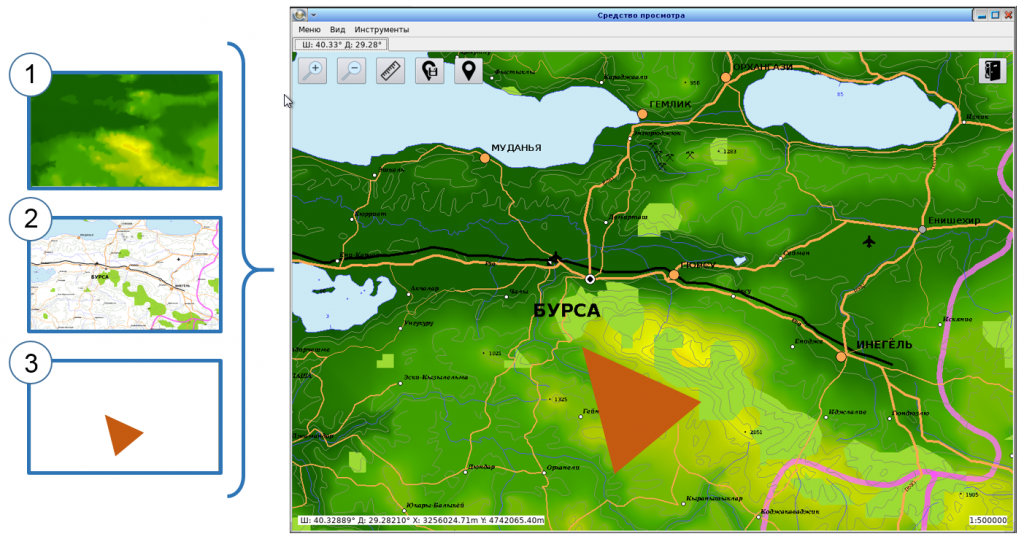This screenshot has width=1024, height=539.
Task: Click the coordinate readout in status bar
Action: [x=420, y=520]
